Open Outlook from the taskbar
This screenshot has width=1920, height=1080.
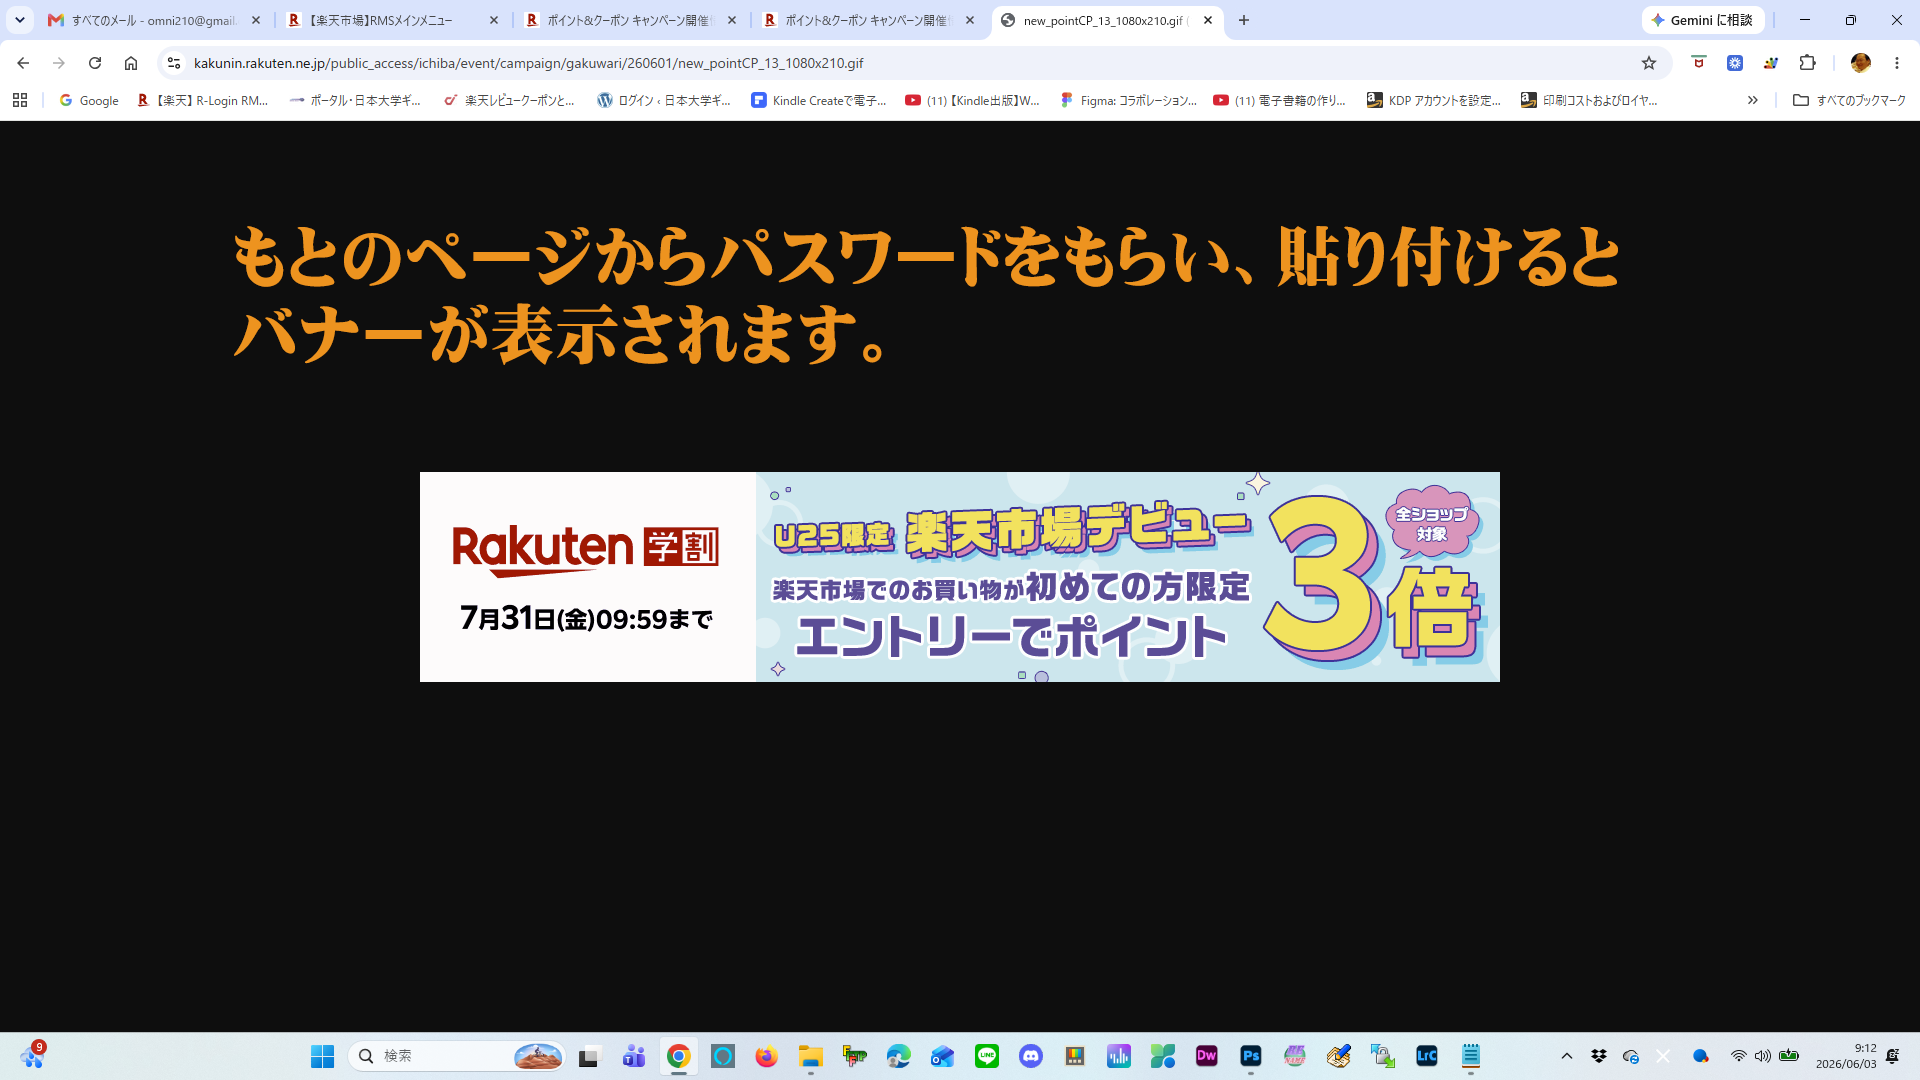click(943, 1056)
